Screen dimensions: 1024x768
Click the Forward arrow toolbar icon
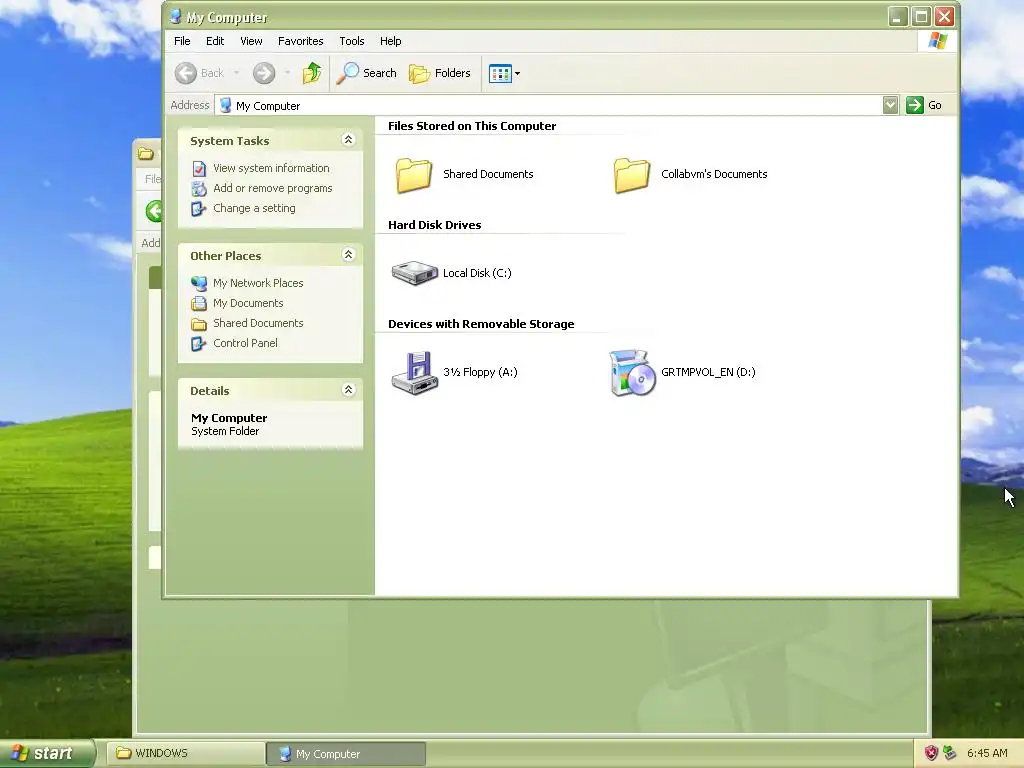(x=264, y=73)
